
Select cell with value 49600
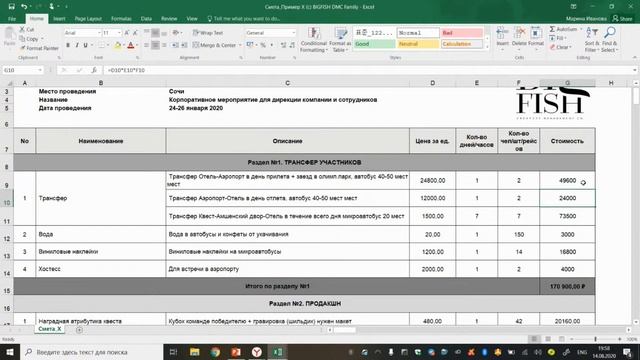(x=567, y=180)
